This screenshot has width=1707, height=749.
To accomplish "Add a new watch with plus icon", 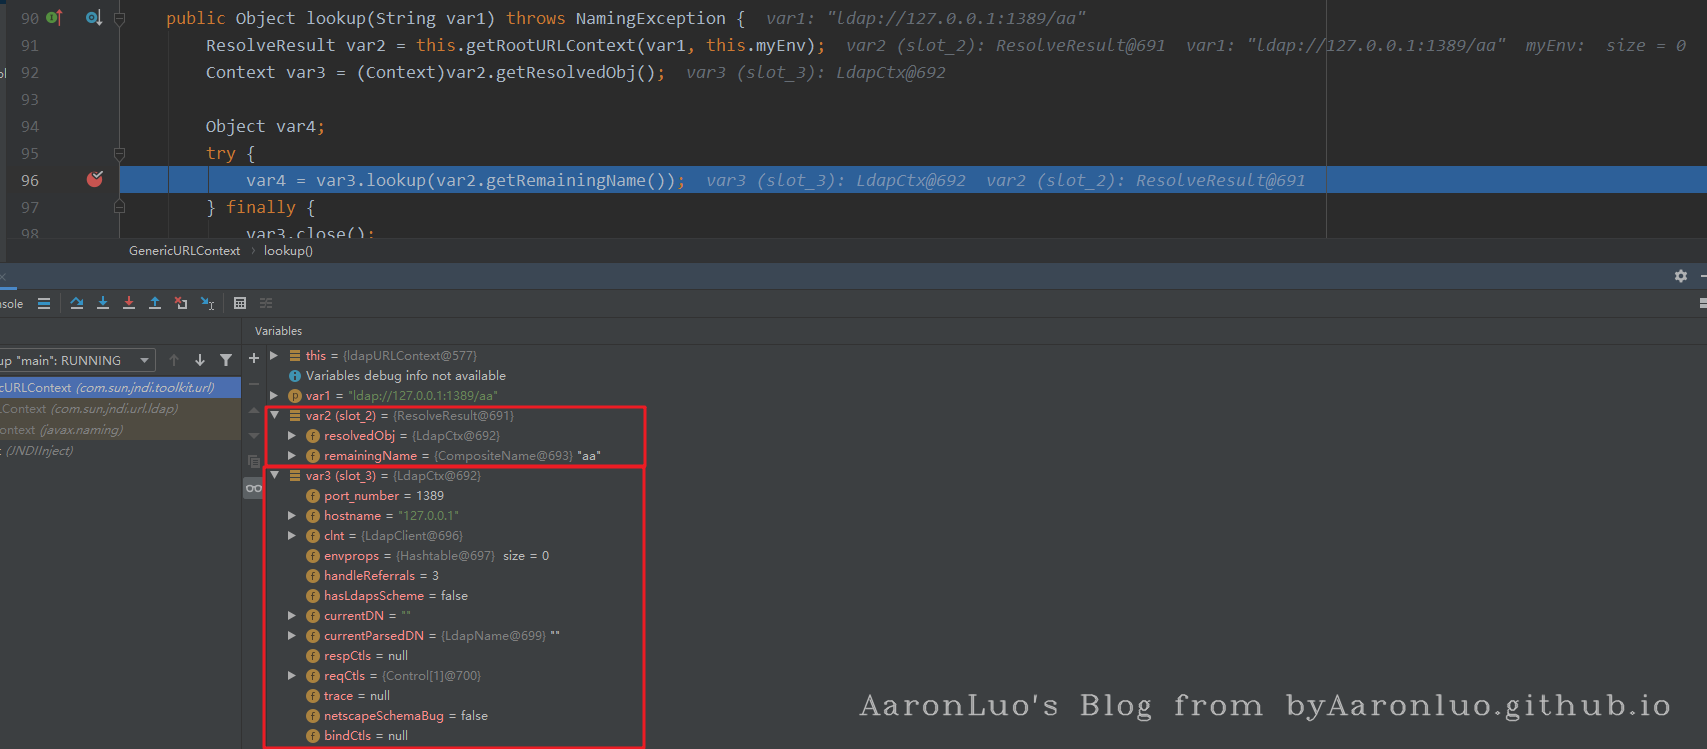I will pyautogui.click(x=254, y=358).
